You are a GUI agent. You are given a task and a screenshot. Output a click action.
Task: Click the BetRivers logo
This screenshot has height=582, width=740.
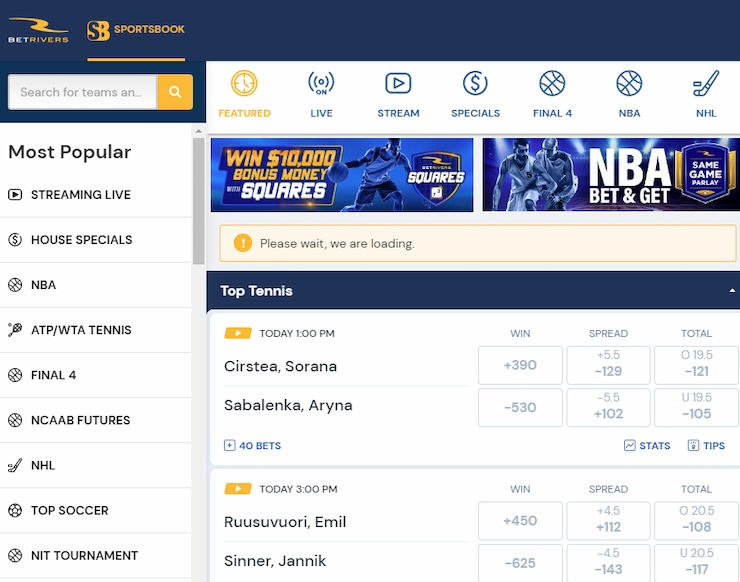(x=38, y=30)
